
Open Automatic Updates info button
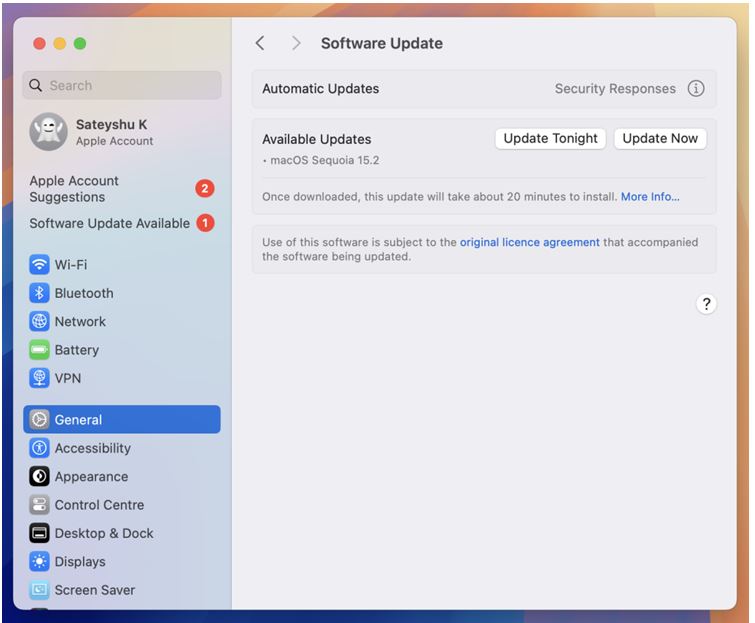696,88
